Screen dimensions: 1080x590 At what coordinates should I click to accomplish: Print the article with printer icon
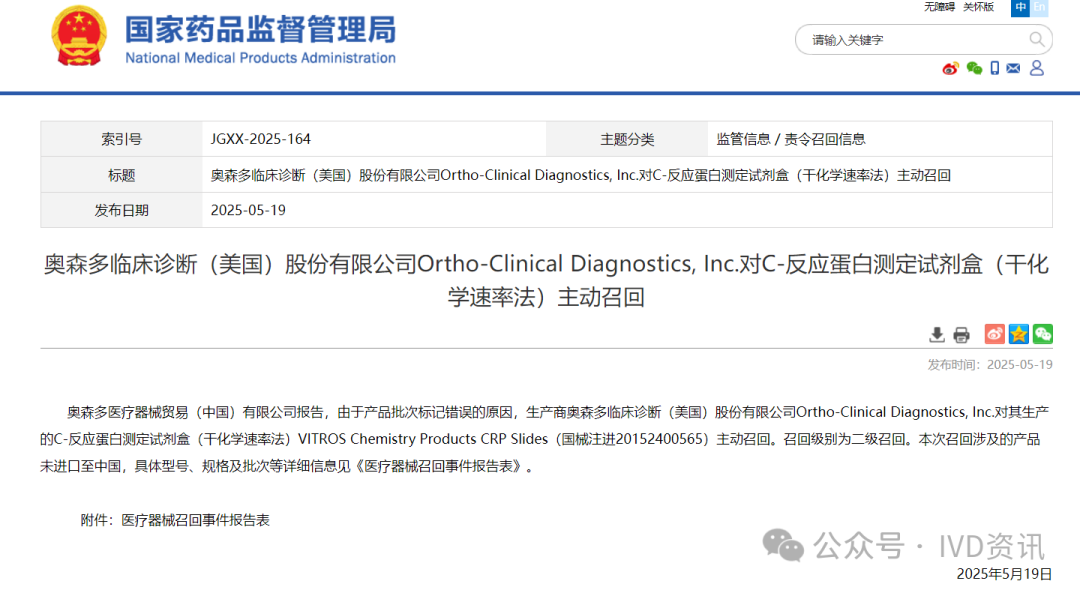coord(962,335)
